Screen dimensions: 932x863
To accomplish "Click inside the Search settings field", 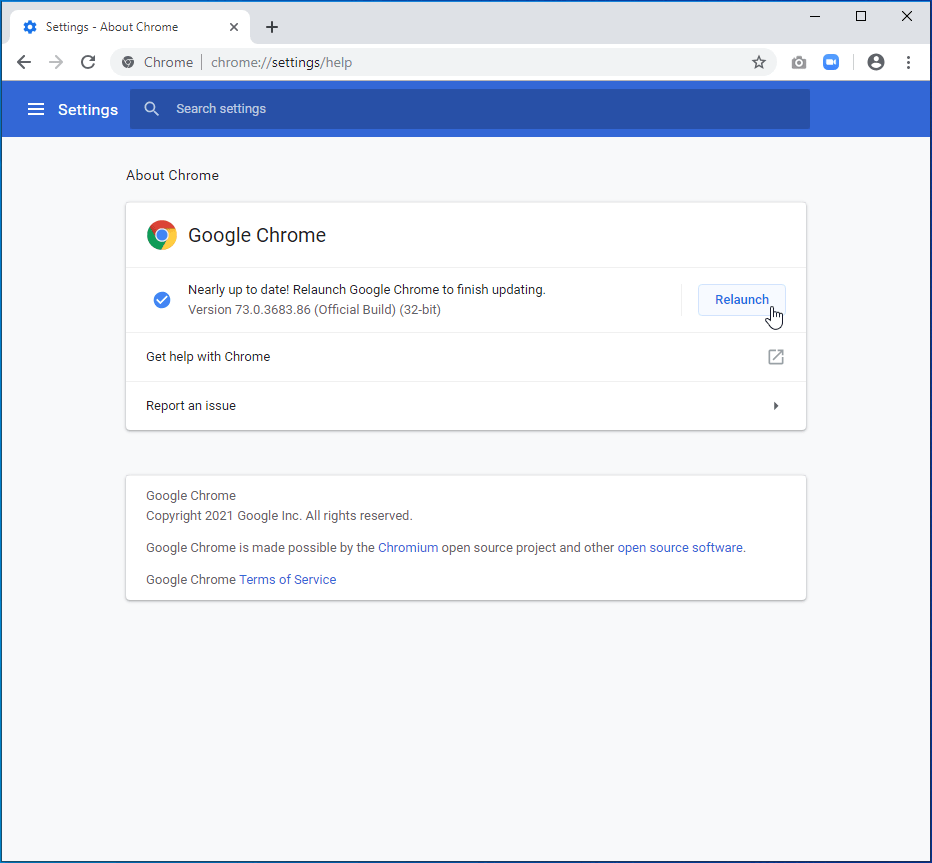I will pos(300,109).
